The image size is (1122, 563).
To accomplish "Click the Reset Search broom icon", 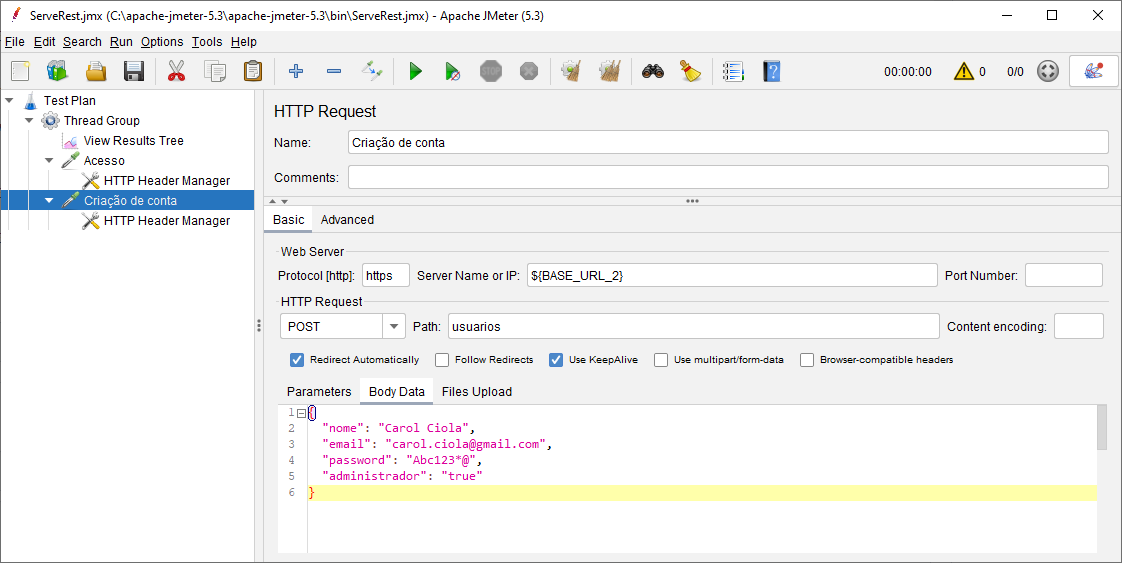I will click(x=691, y=71).
